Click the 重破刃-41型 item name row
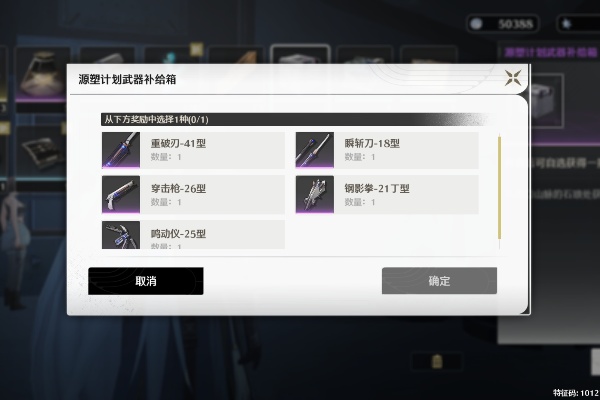The image size is (600, 400). click(x=193, y=150)
